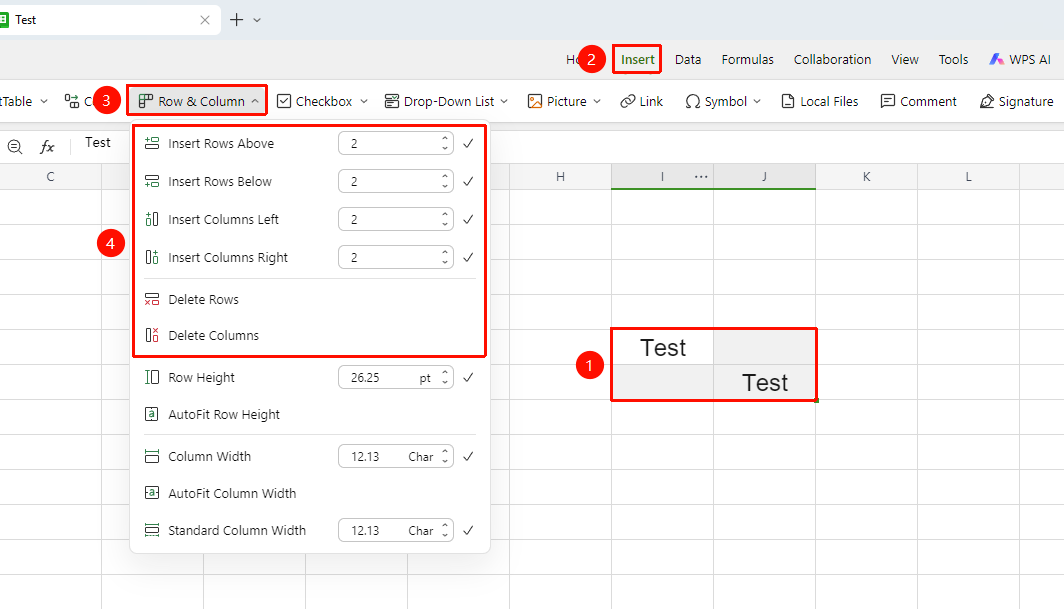
Task: Switch to the Formulas tab
Action: [747, 59]
